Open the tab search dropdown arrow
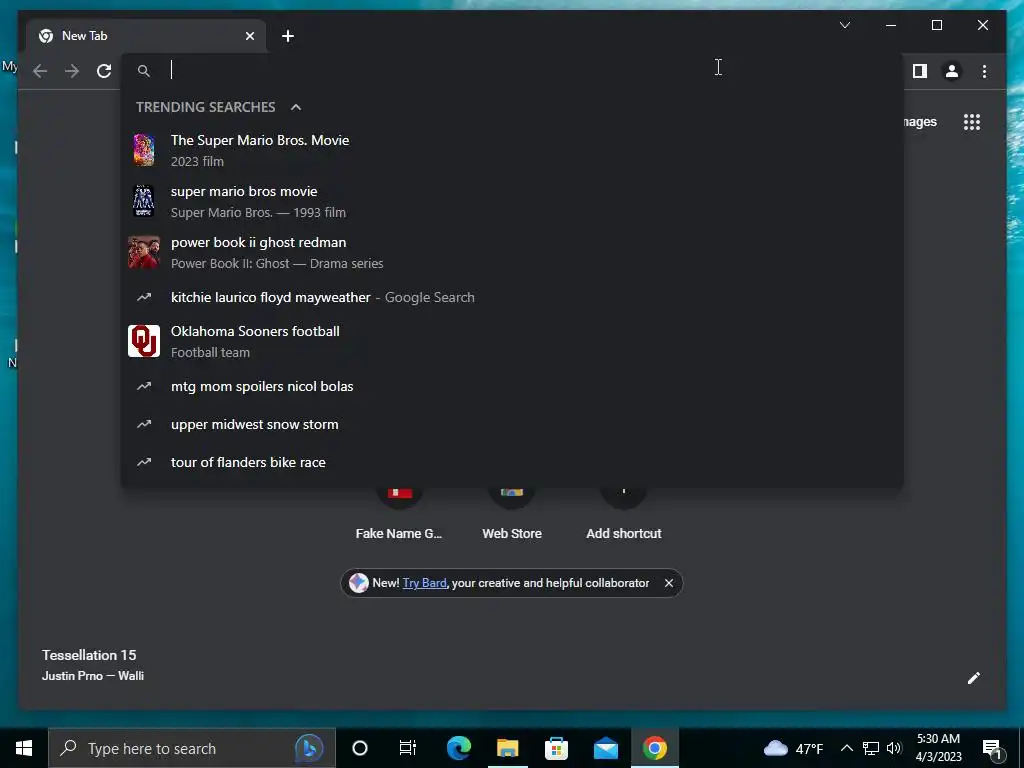Image resolution: width=1024 pixels, height=768 pixels. (x=844, y=25)
